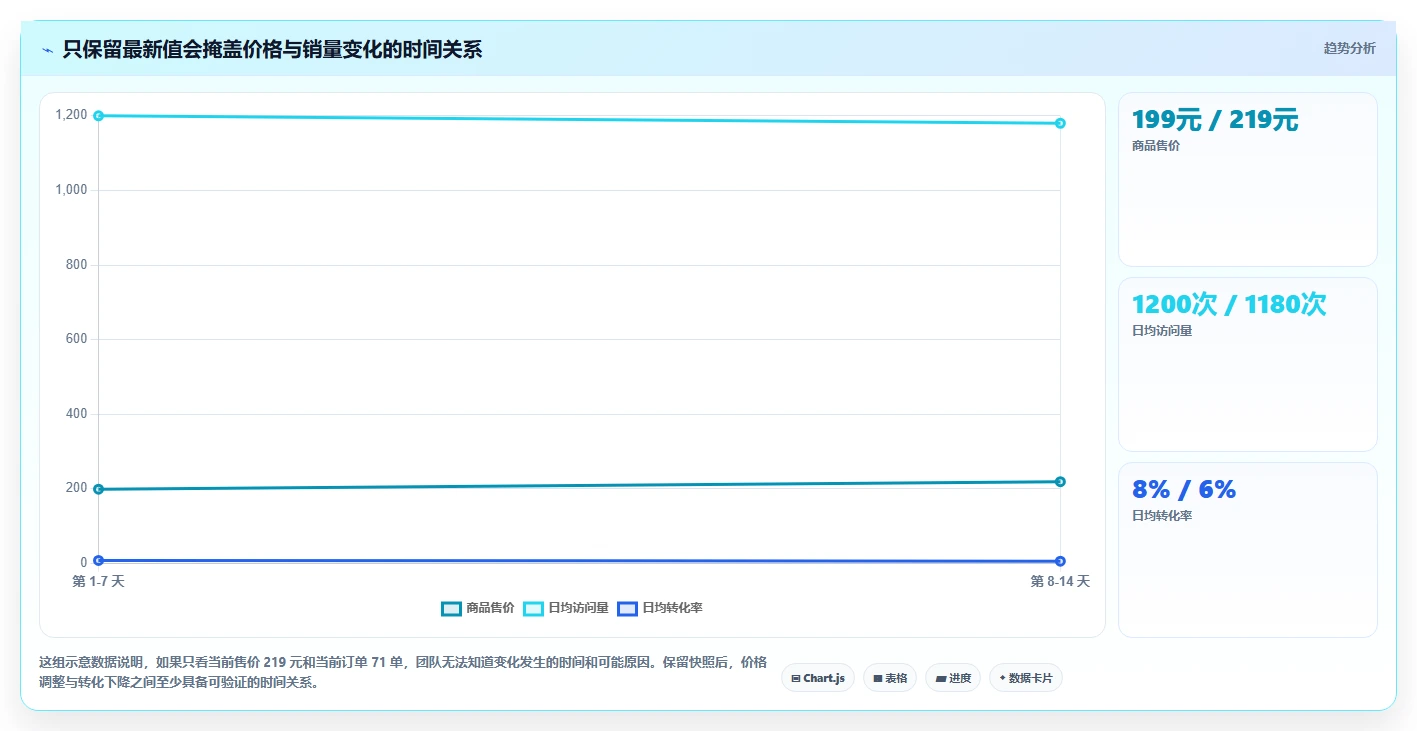Select the 日均访问量 data point at 第 1-7 天
Viewport: 1417px width, 731px height.
(x=98, y=116)
